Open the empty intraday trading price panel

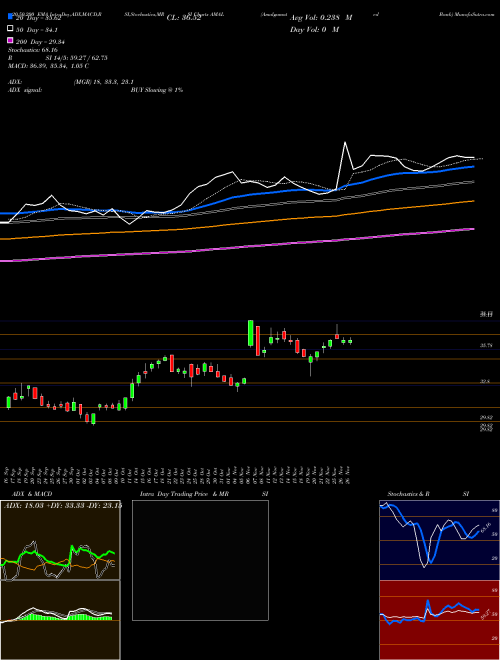pos(200,560)
